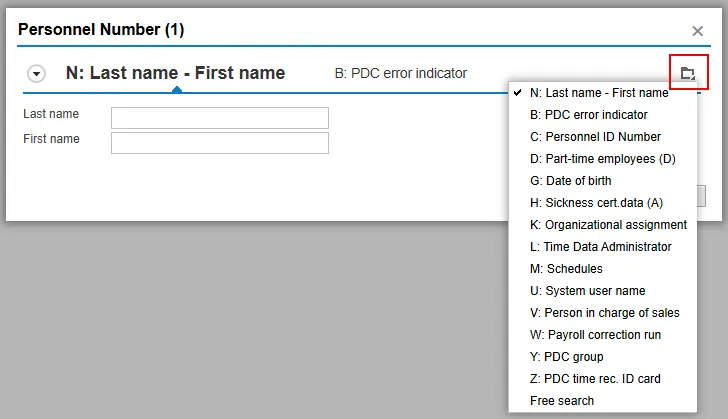Screen dimensions: 728x419
Task: Collapse the search criteria arrow button
Action: (x=37, y=74)
